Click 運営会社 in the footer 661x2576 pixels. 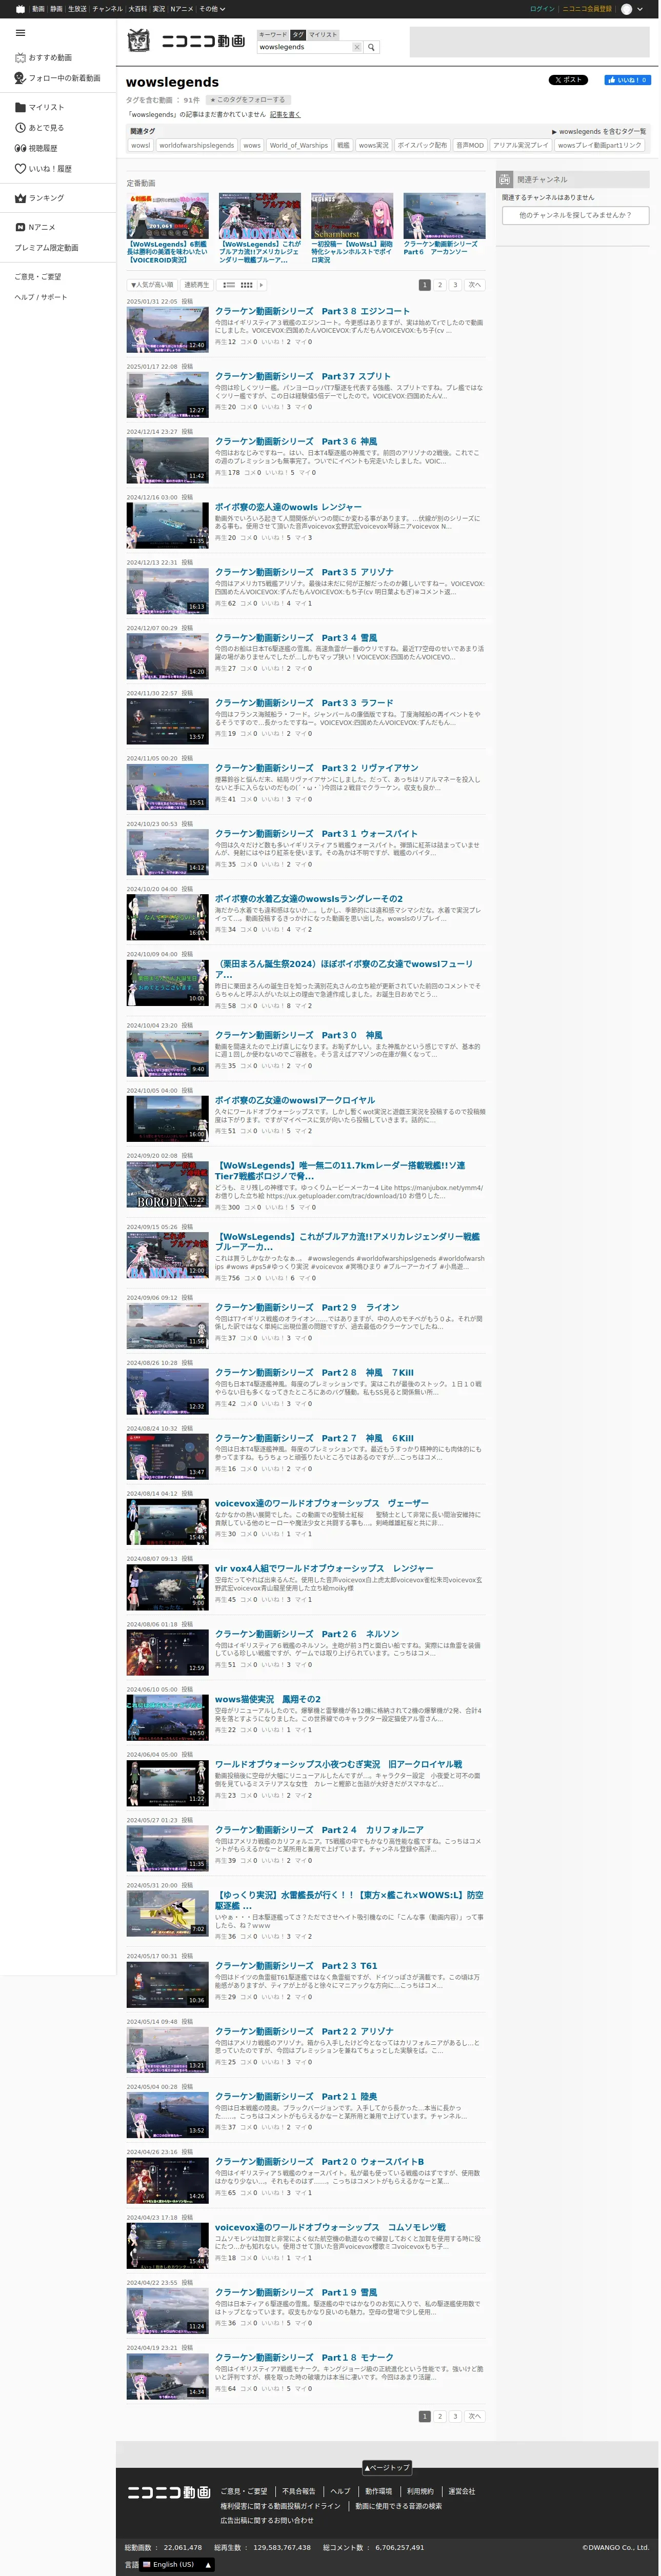pos(461,2491)
